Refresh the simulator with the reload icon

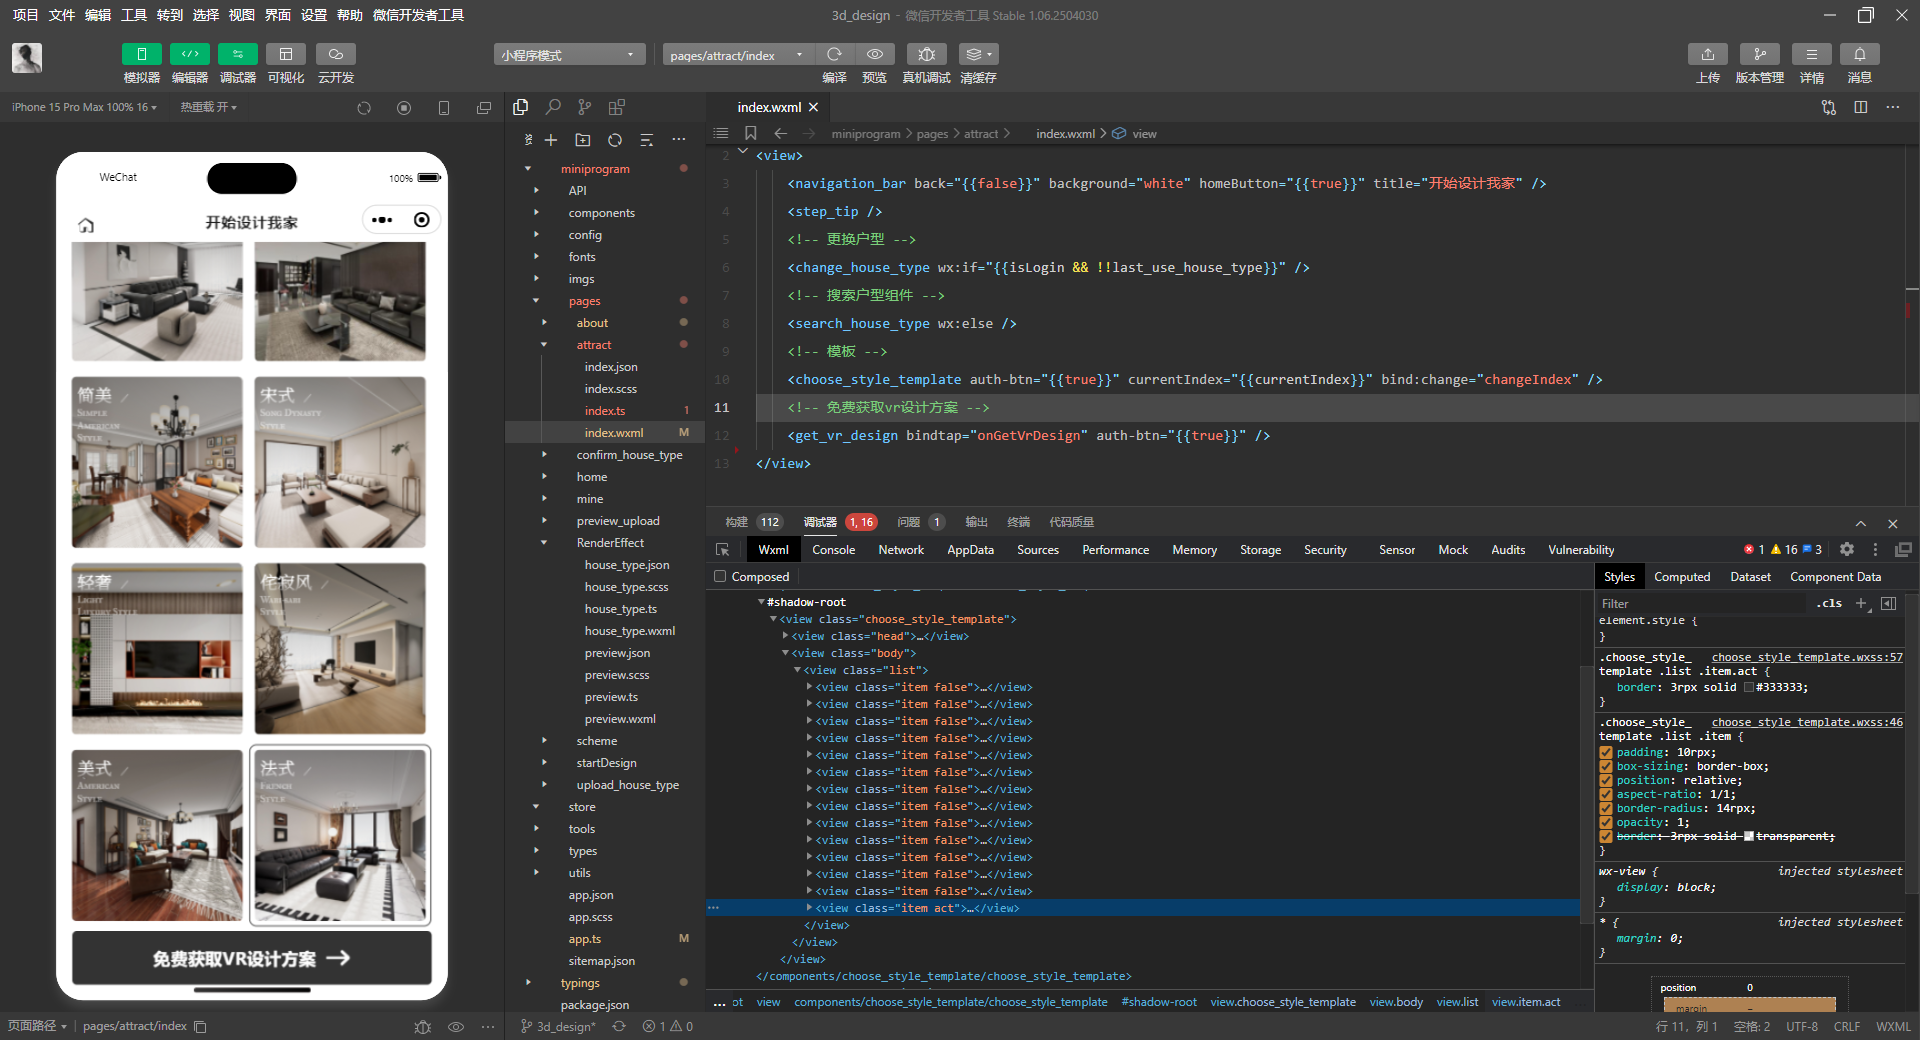[364, 108]
